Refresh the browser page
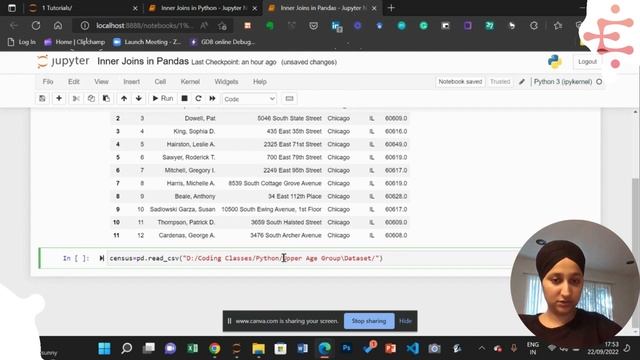Screen dimensions: 640x360 [x=36, y=26]
